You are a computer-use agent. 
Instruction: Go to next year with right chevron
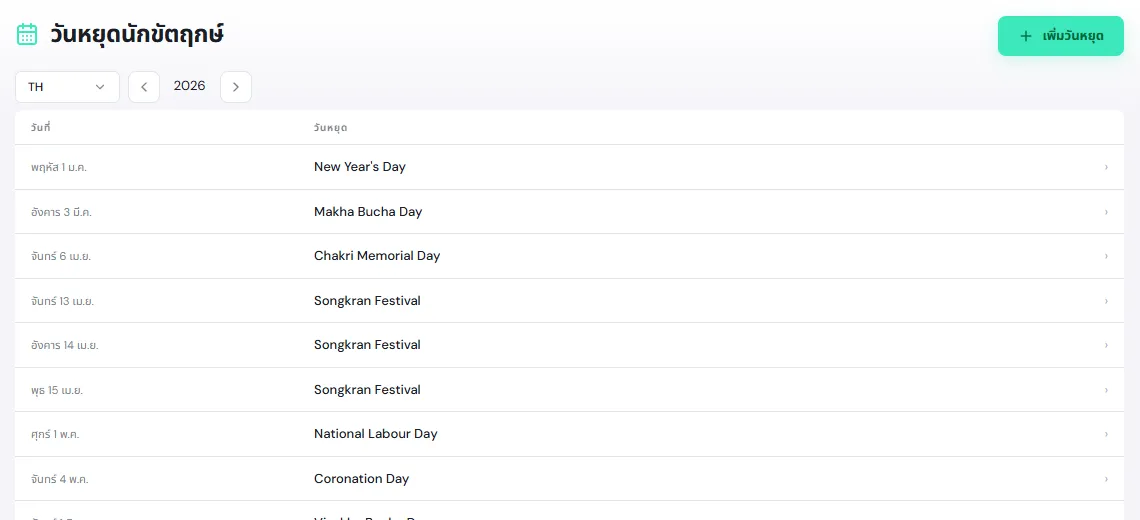(236, 87)
